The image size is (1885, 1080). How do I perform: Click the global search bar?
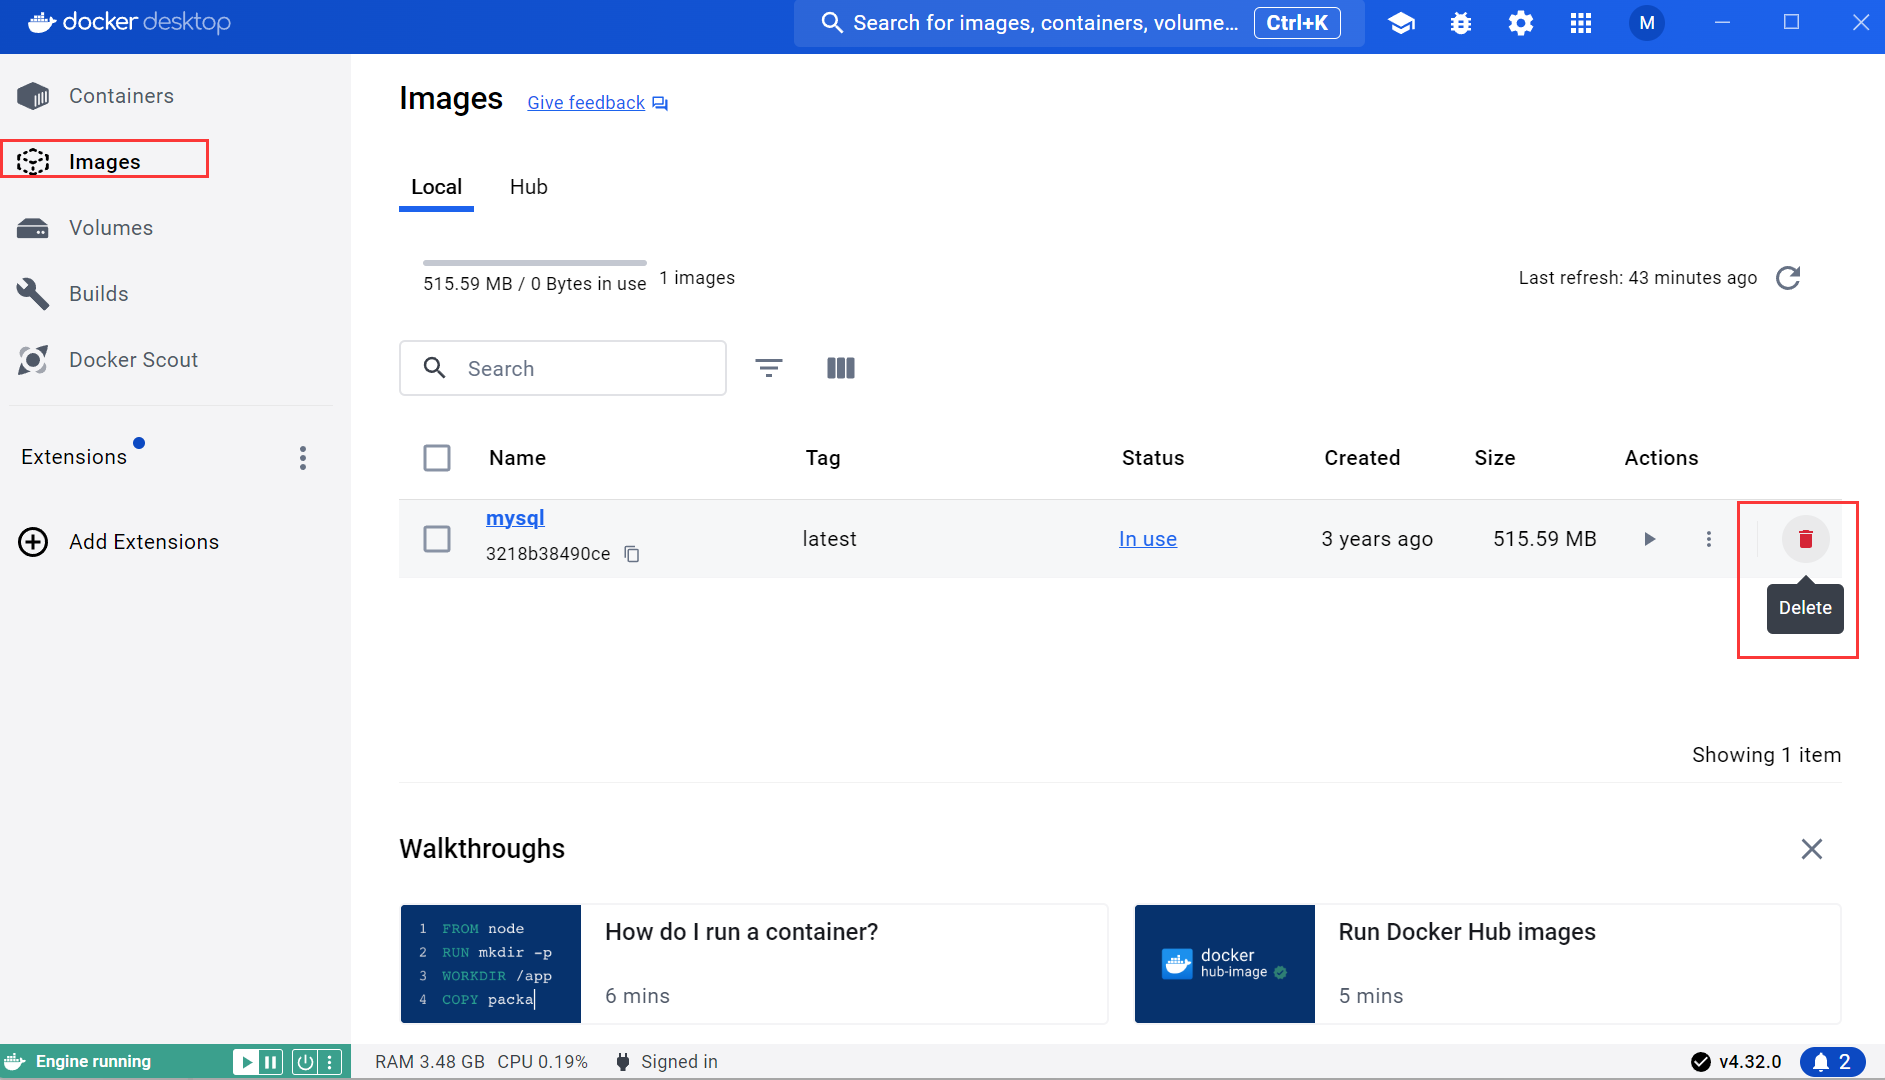(1079, 23)
